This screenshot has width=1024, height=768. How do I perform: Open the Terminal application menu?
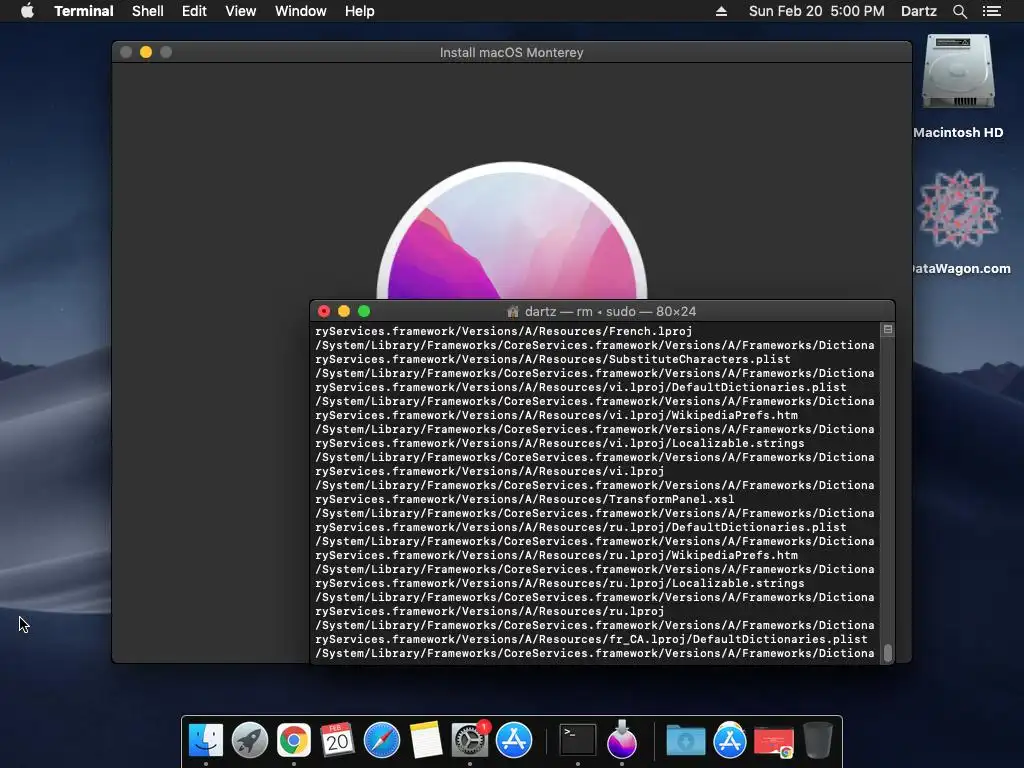[84, 11]
